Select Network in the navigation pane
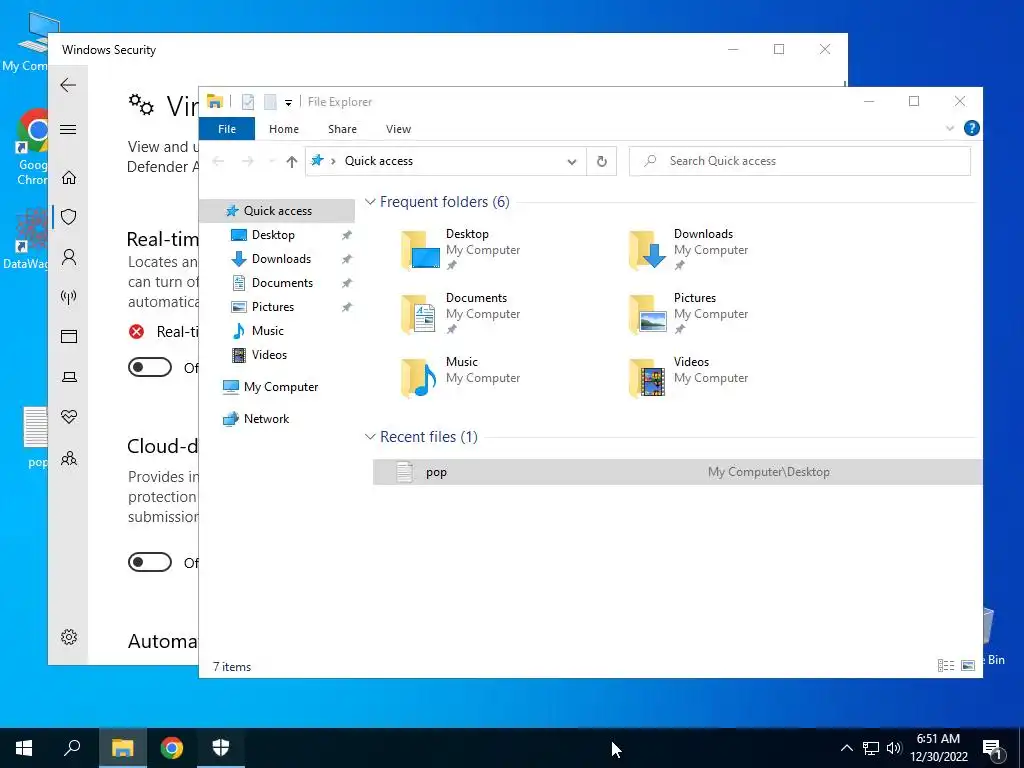 [x=266, y=419]
